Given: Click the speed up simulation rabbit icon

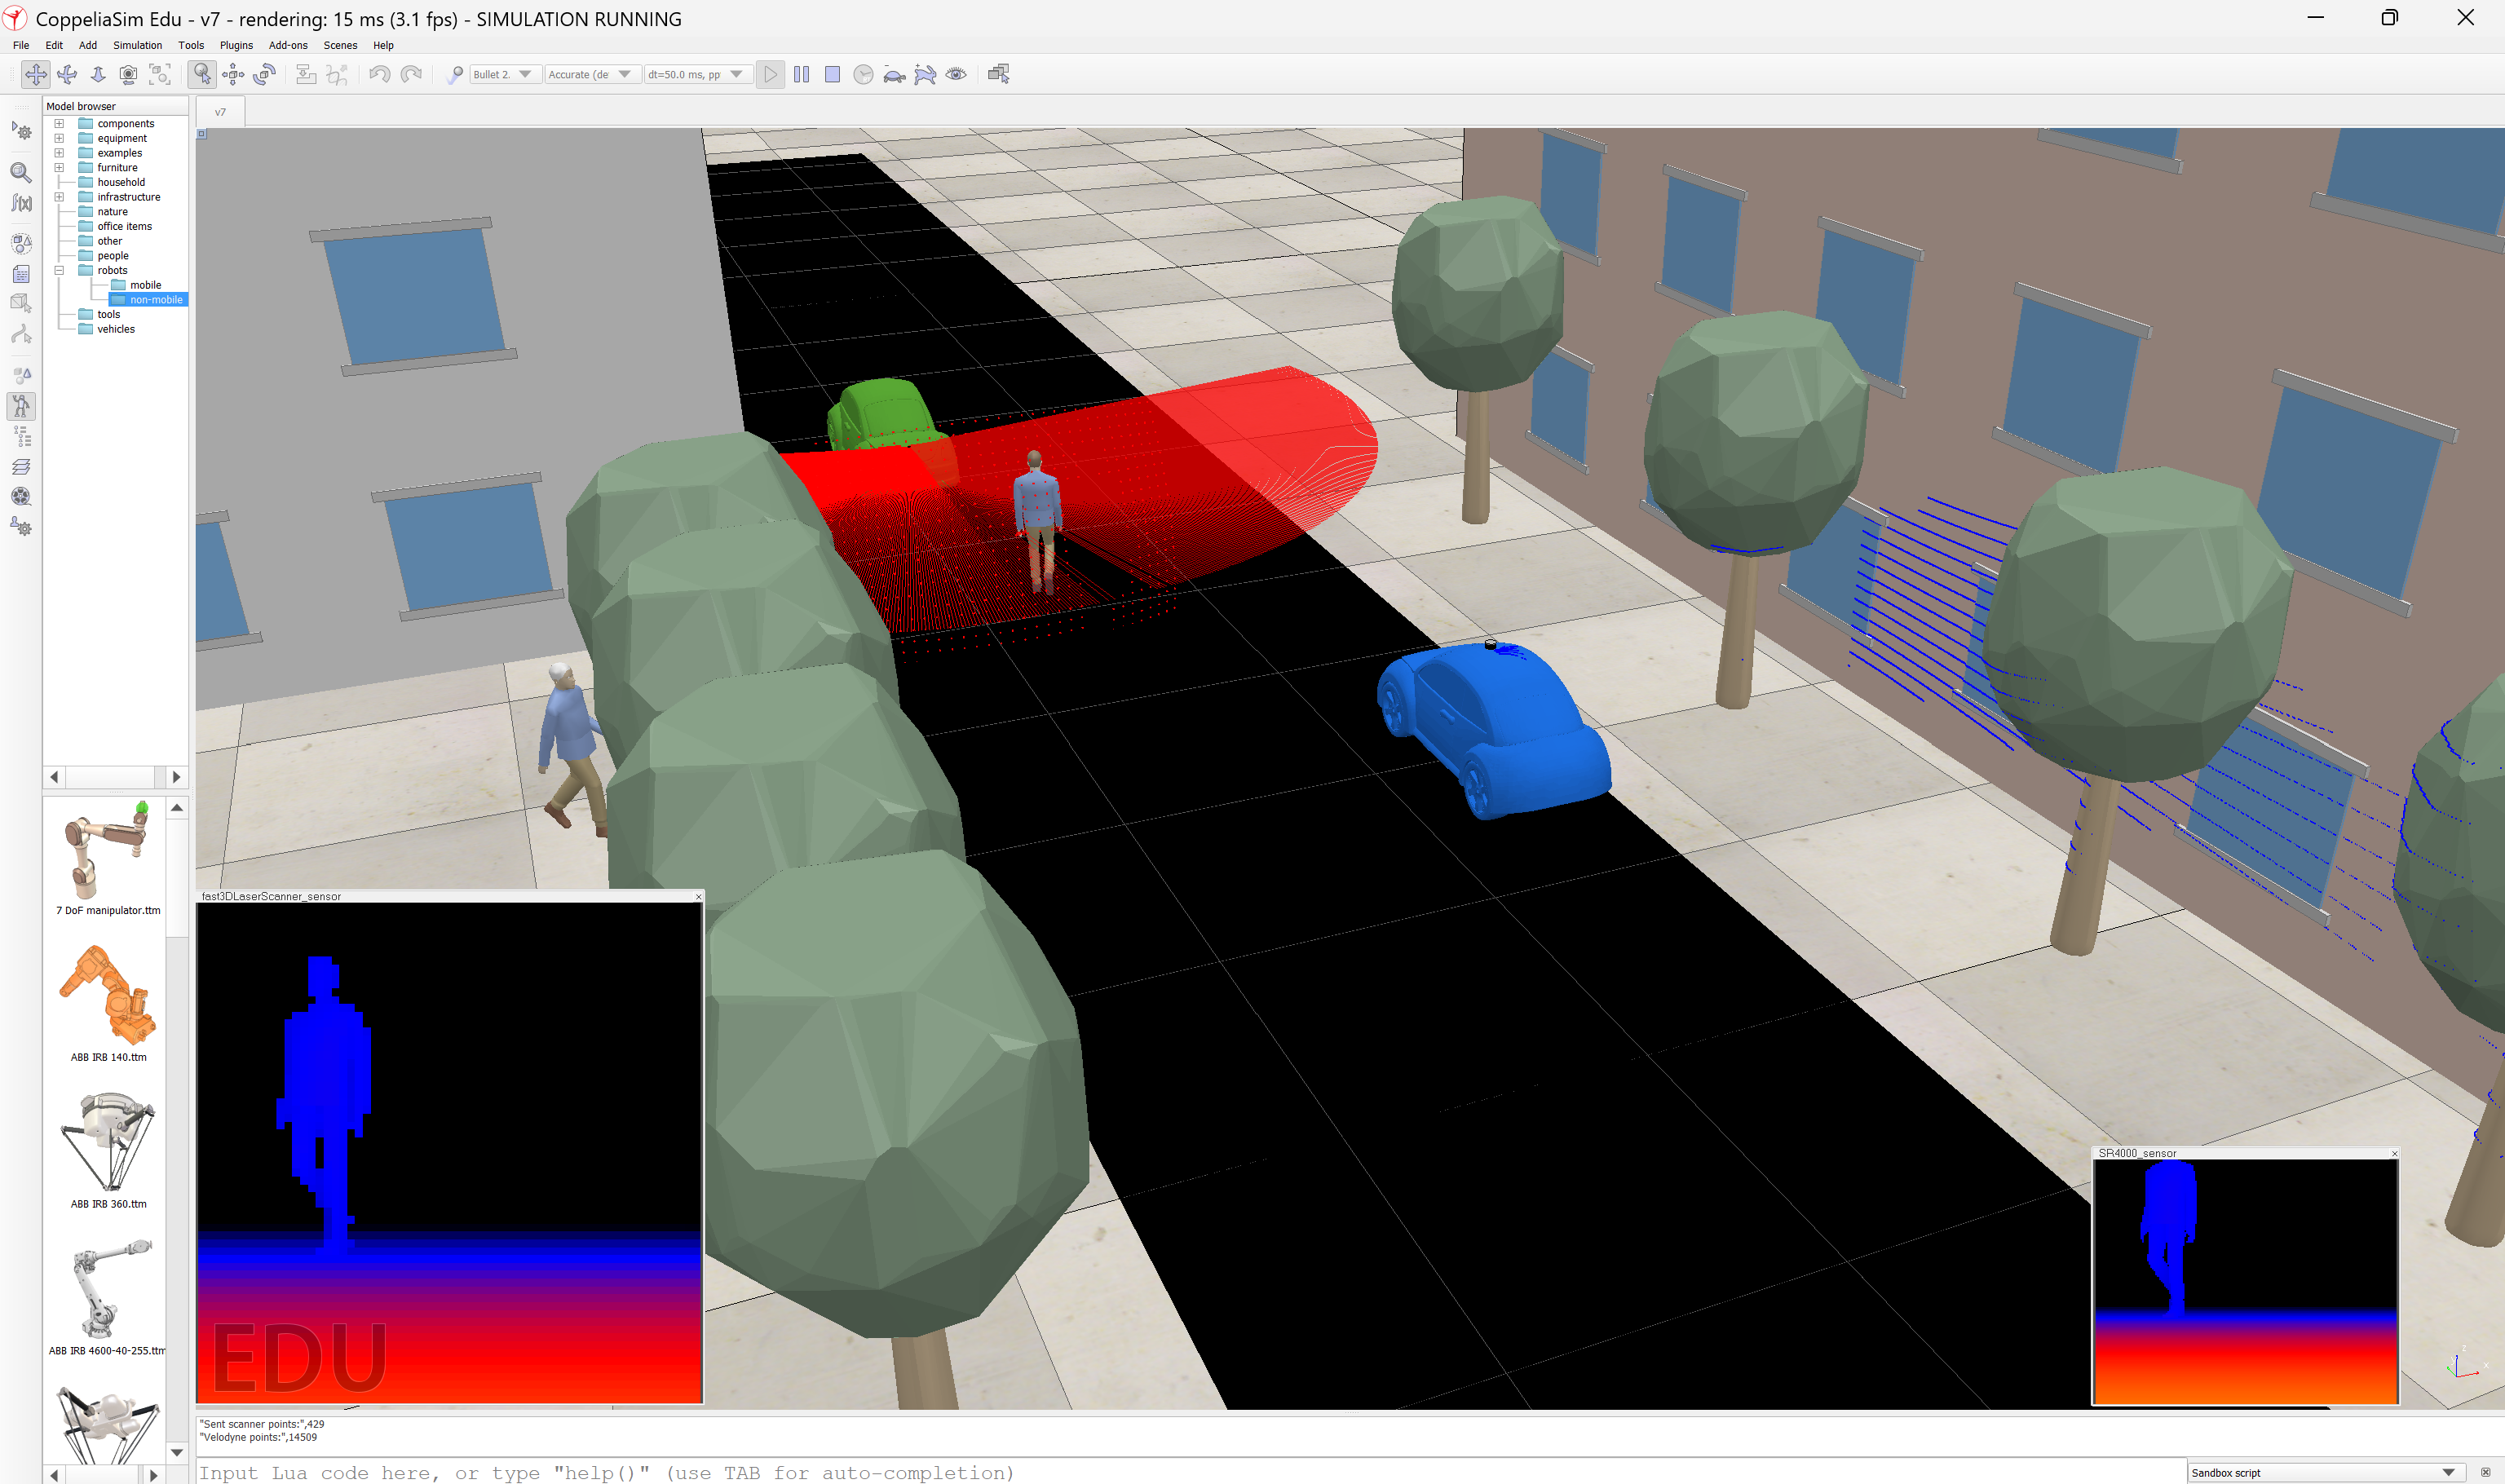Looking at the screenshot, I should 925,74.
